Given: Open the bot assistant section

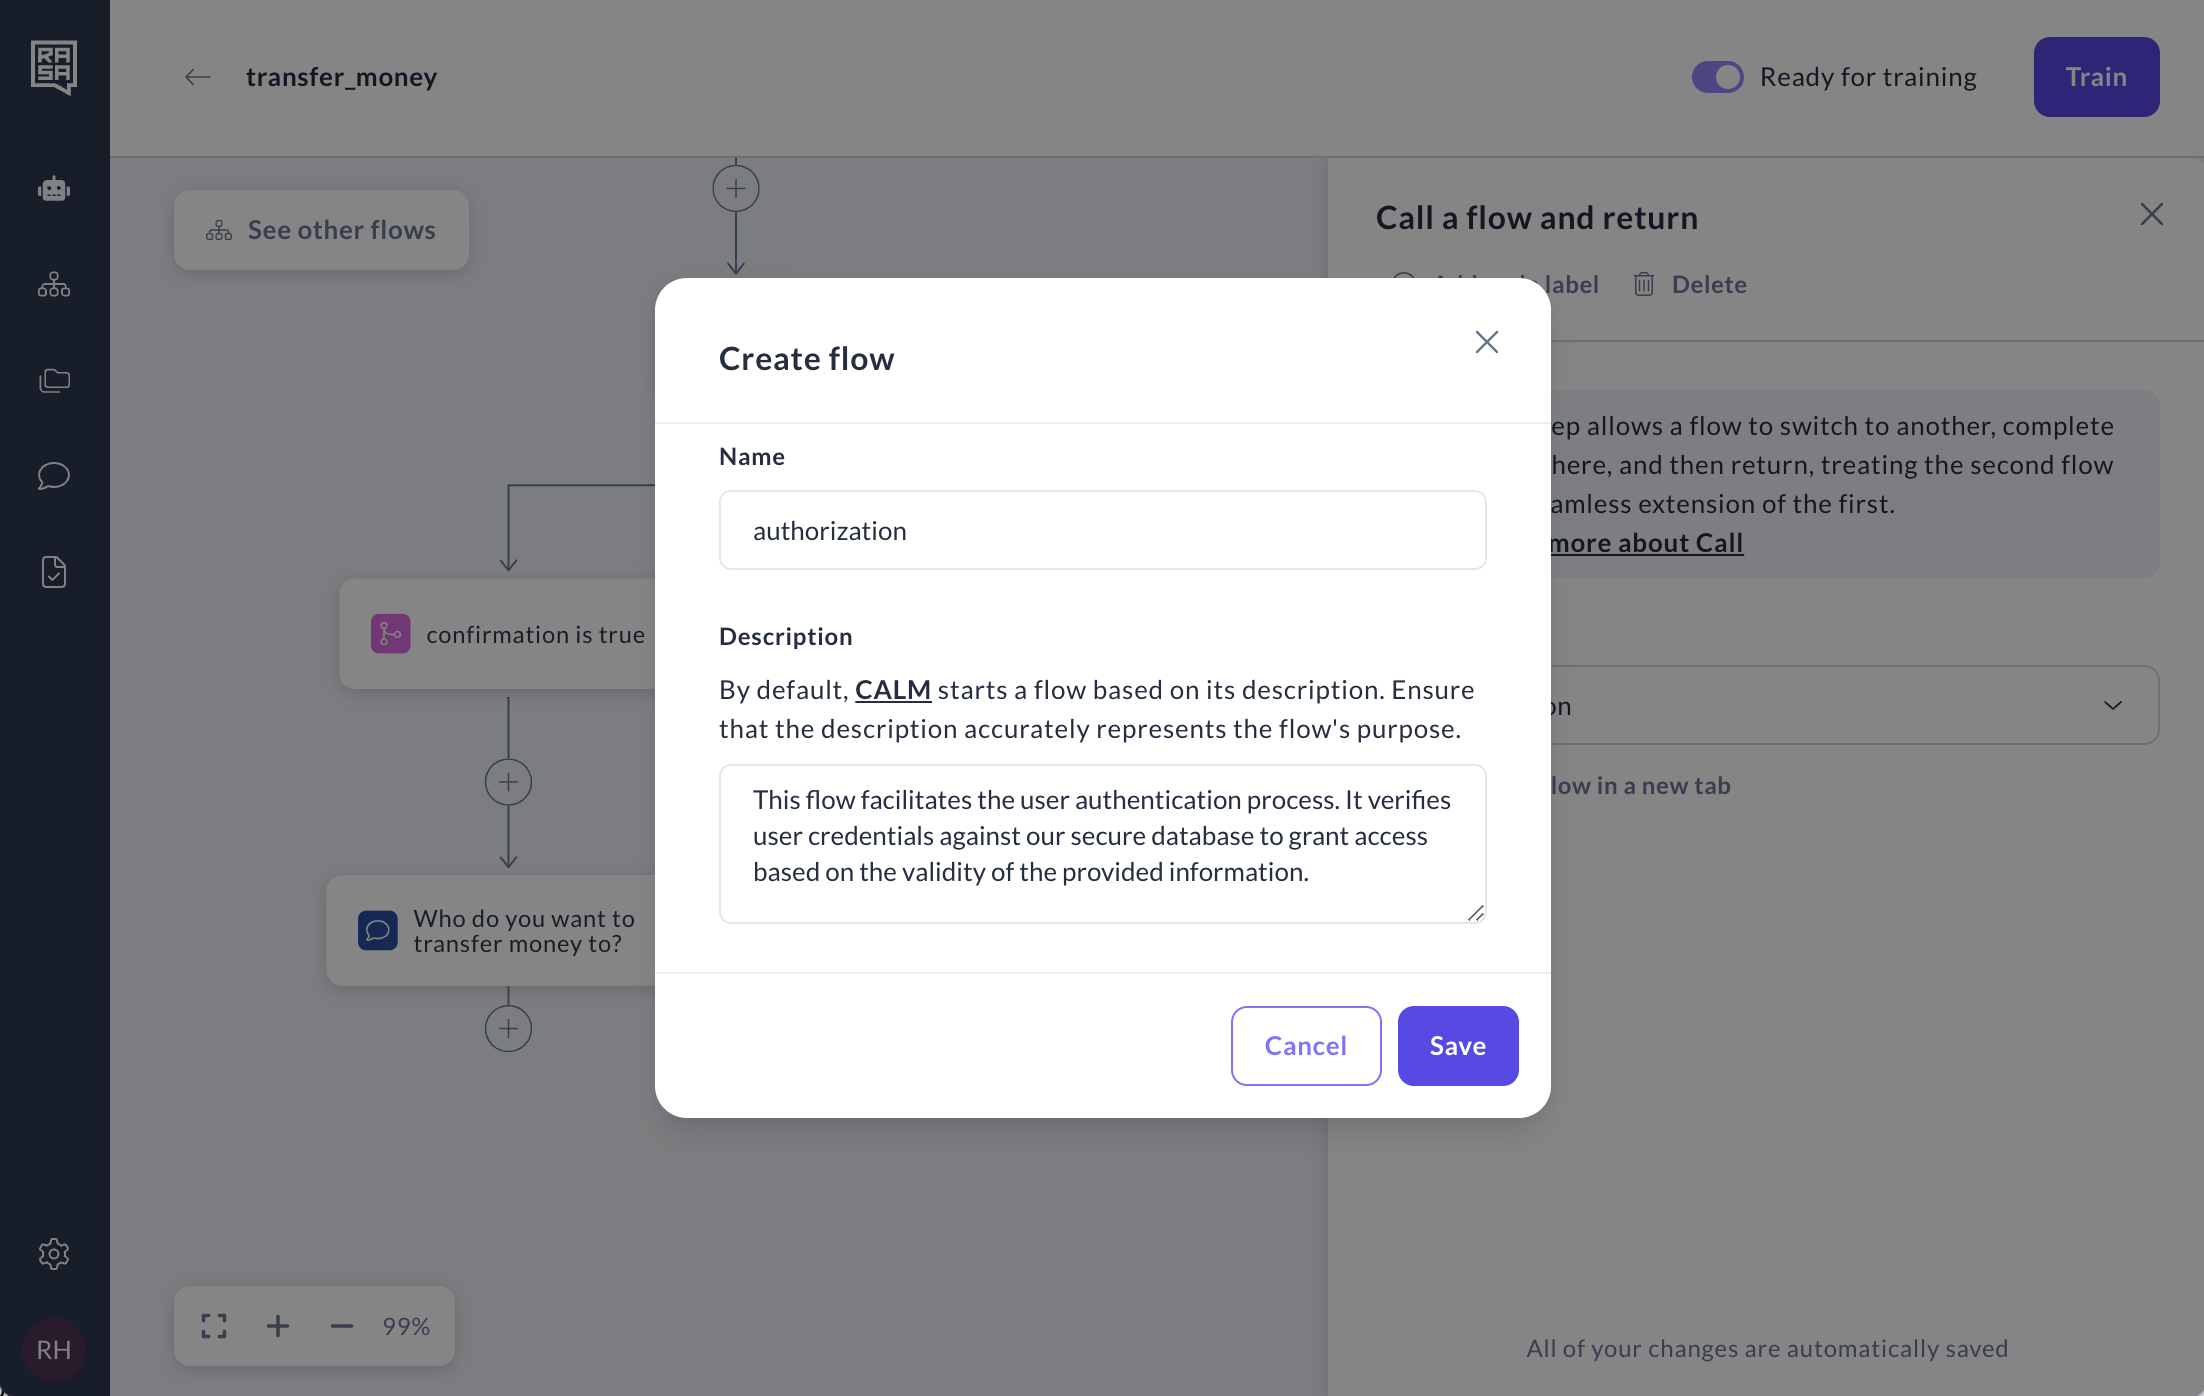Looking at the screenshot, I should 54,188.
